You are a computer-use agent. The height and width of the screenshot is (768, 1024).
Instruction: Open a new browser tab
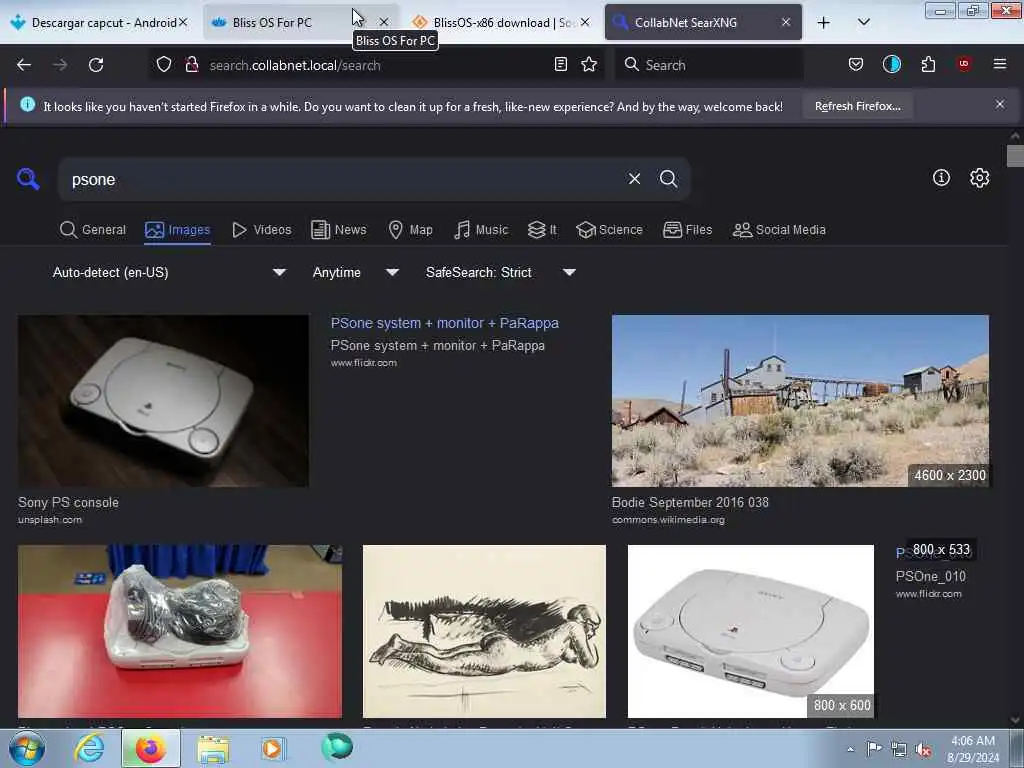pyautogui.click(x=824, y=23)
